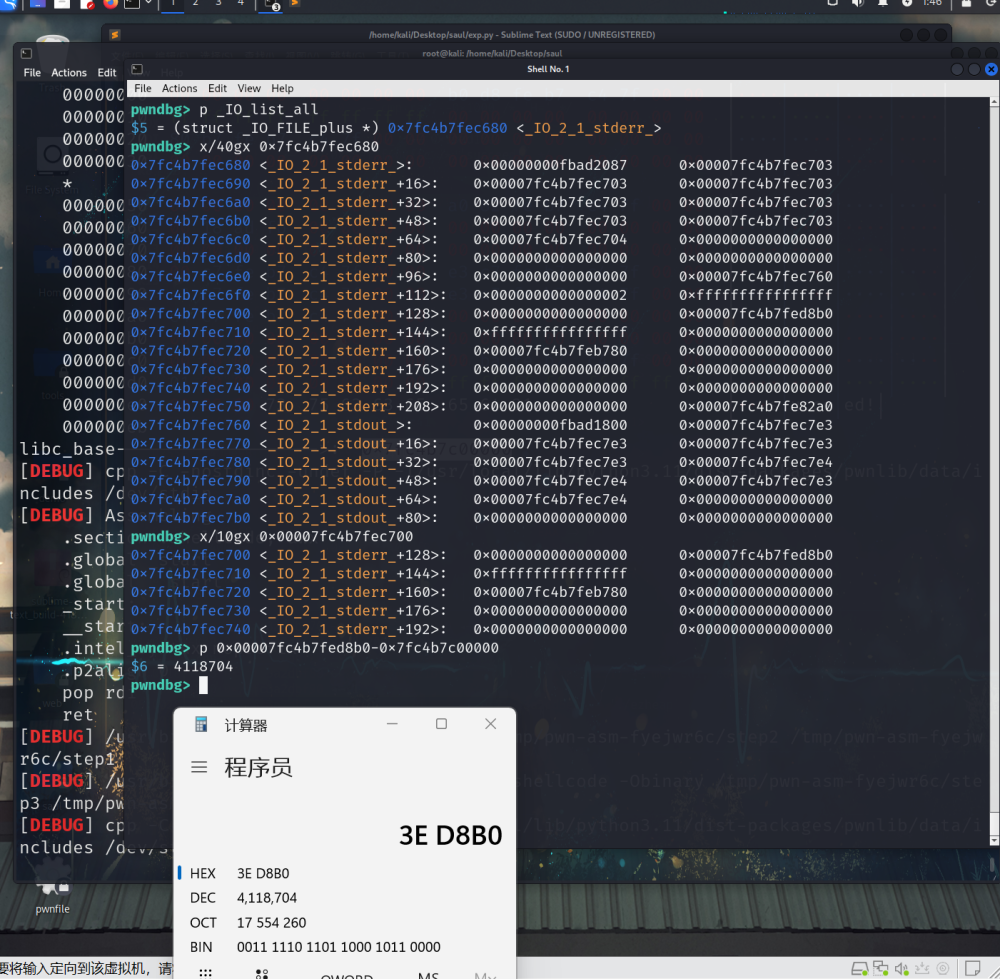Click the VM camera status icon

pos(943,969)
